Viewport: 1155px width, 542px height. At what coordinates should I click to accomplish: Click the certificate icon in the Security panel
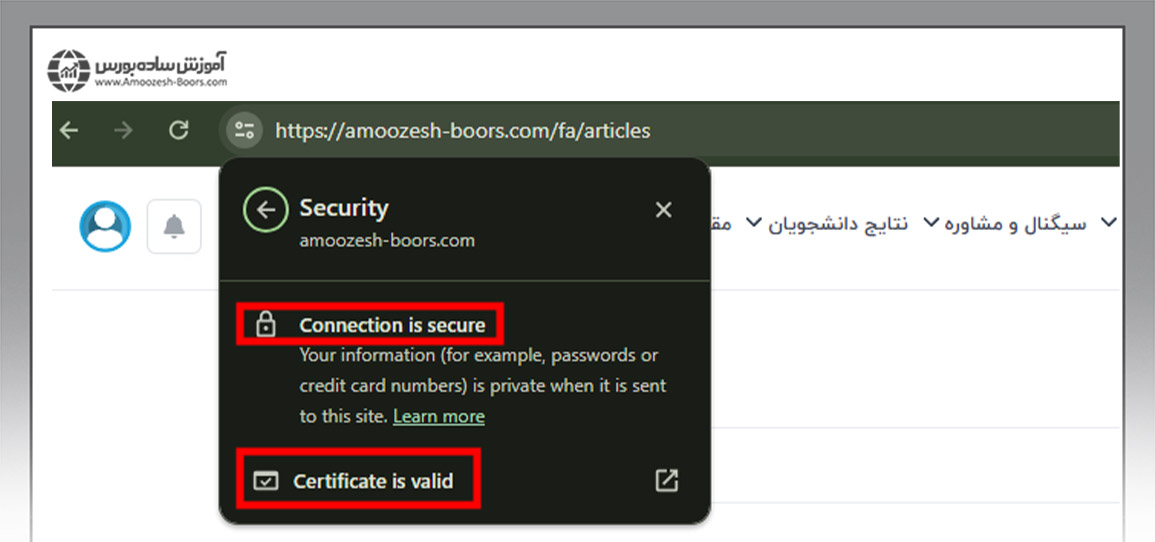[265, 481]
